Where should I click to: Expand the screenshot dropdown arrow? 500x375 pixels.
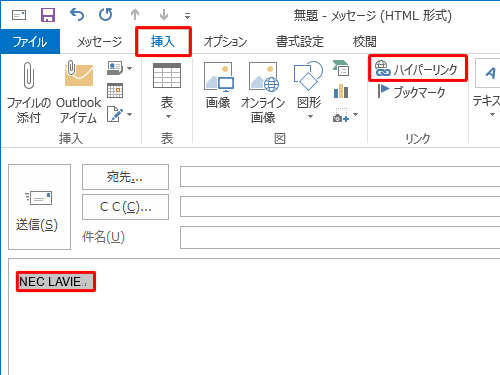355,114
